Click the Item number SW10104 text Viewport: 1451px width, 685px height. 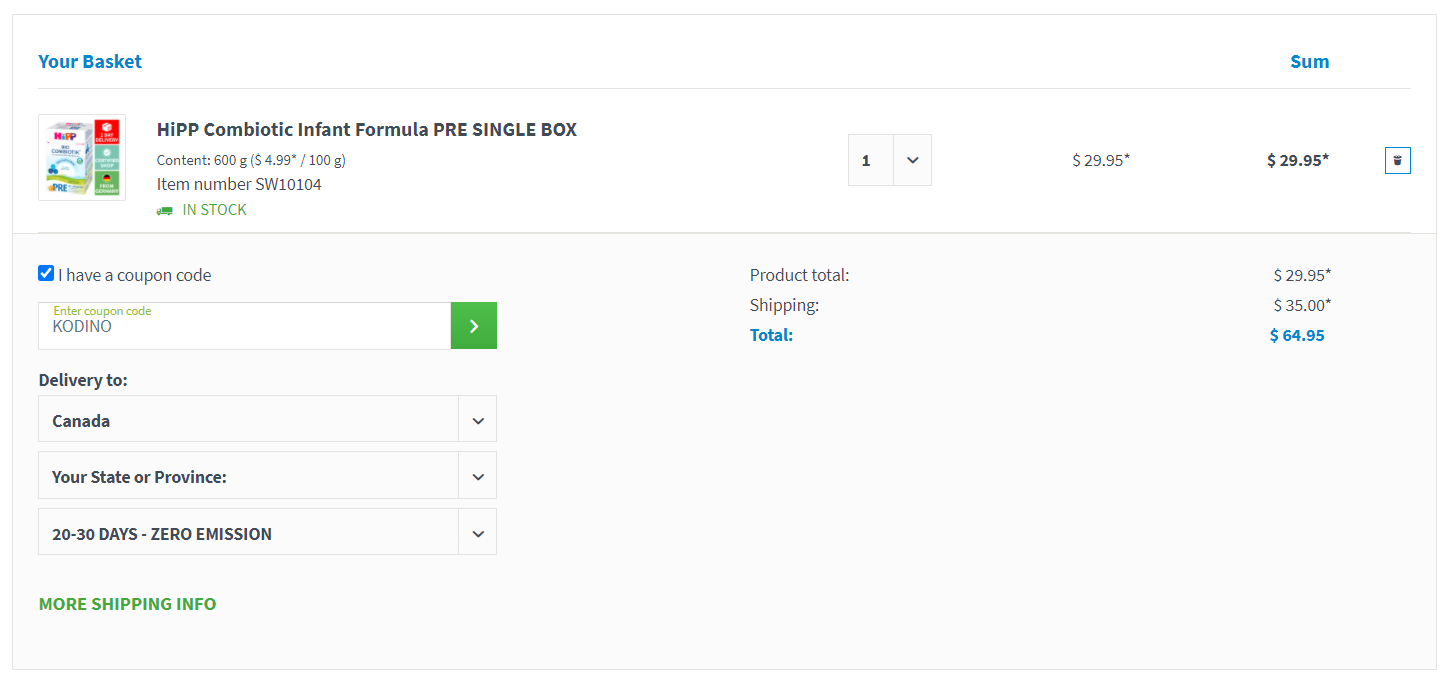coord(239,184)
